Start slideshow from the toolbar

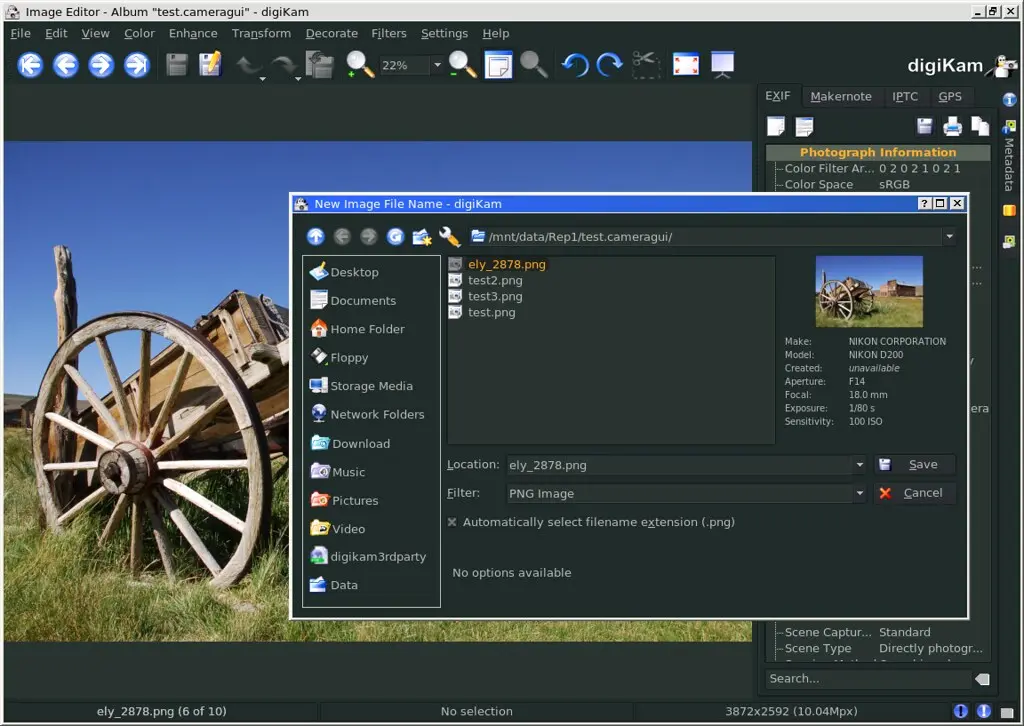click(722, 65)
